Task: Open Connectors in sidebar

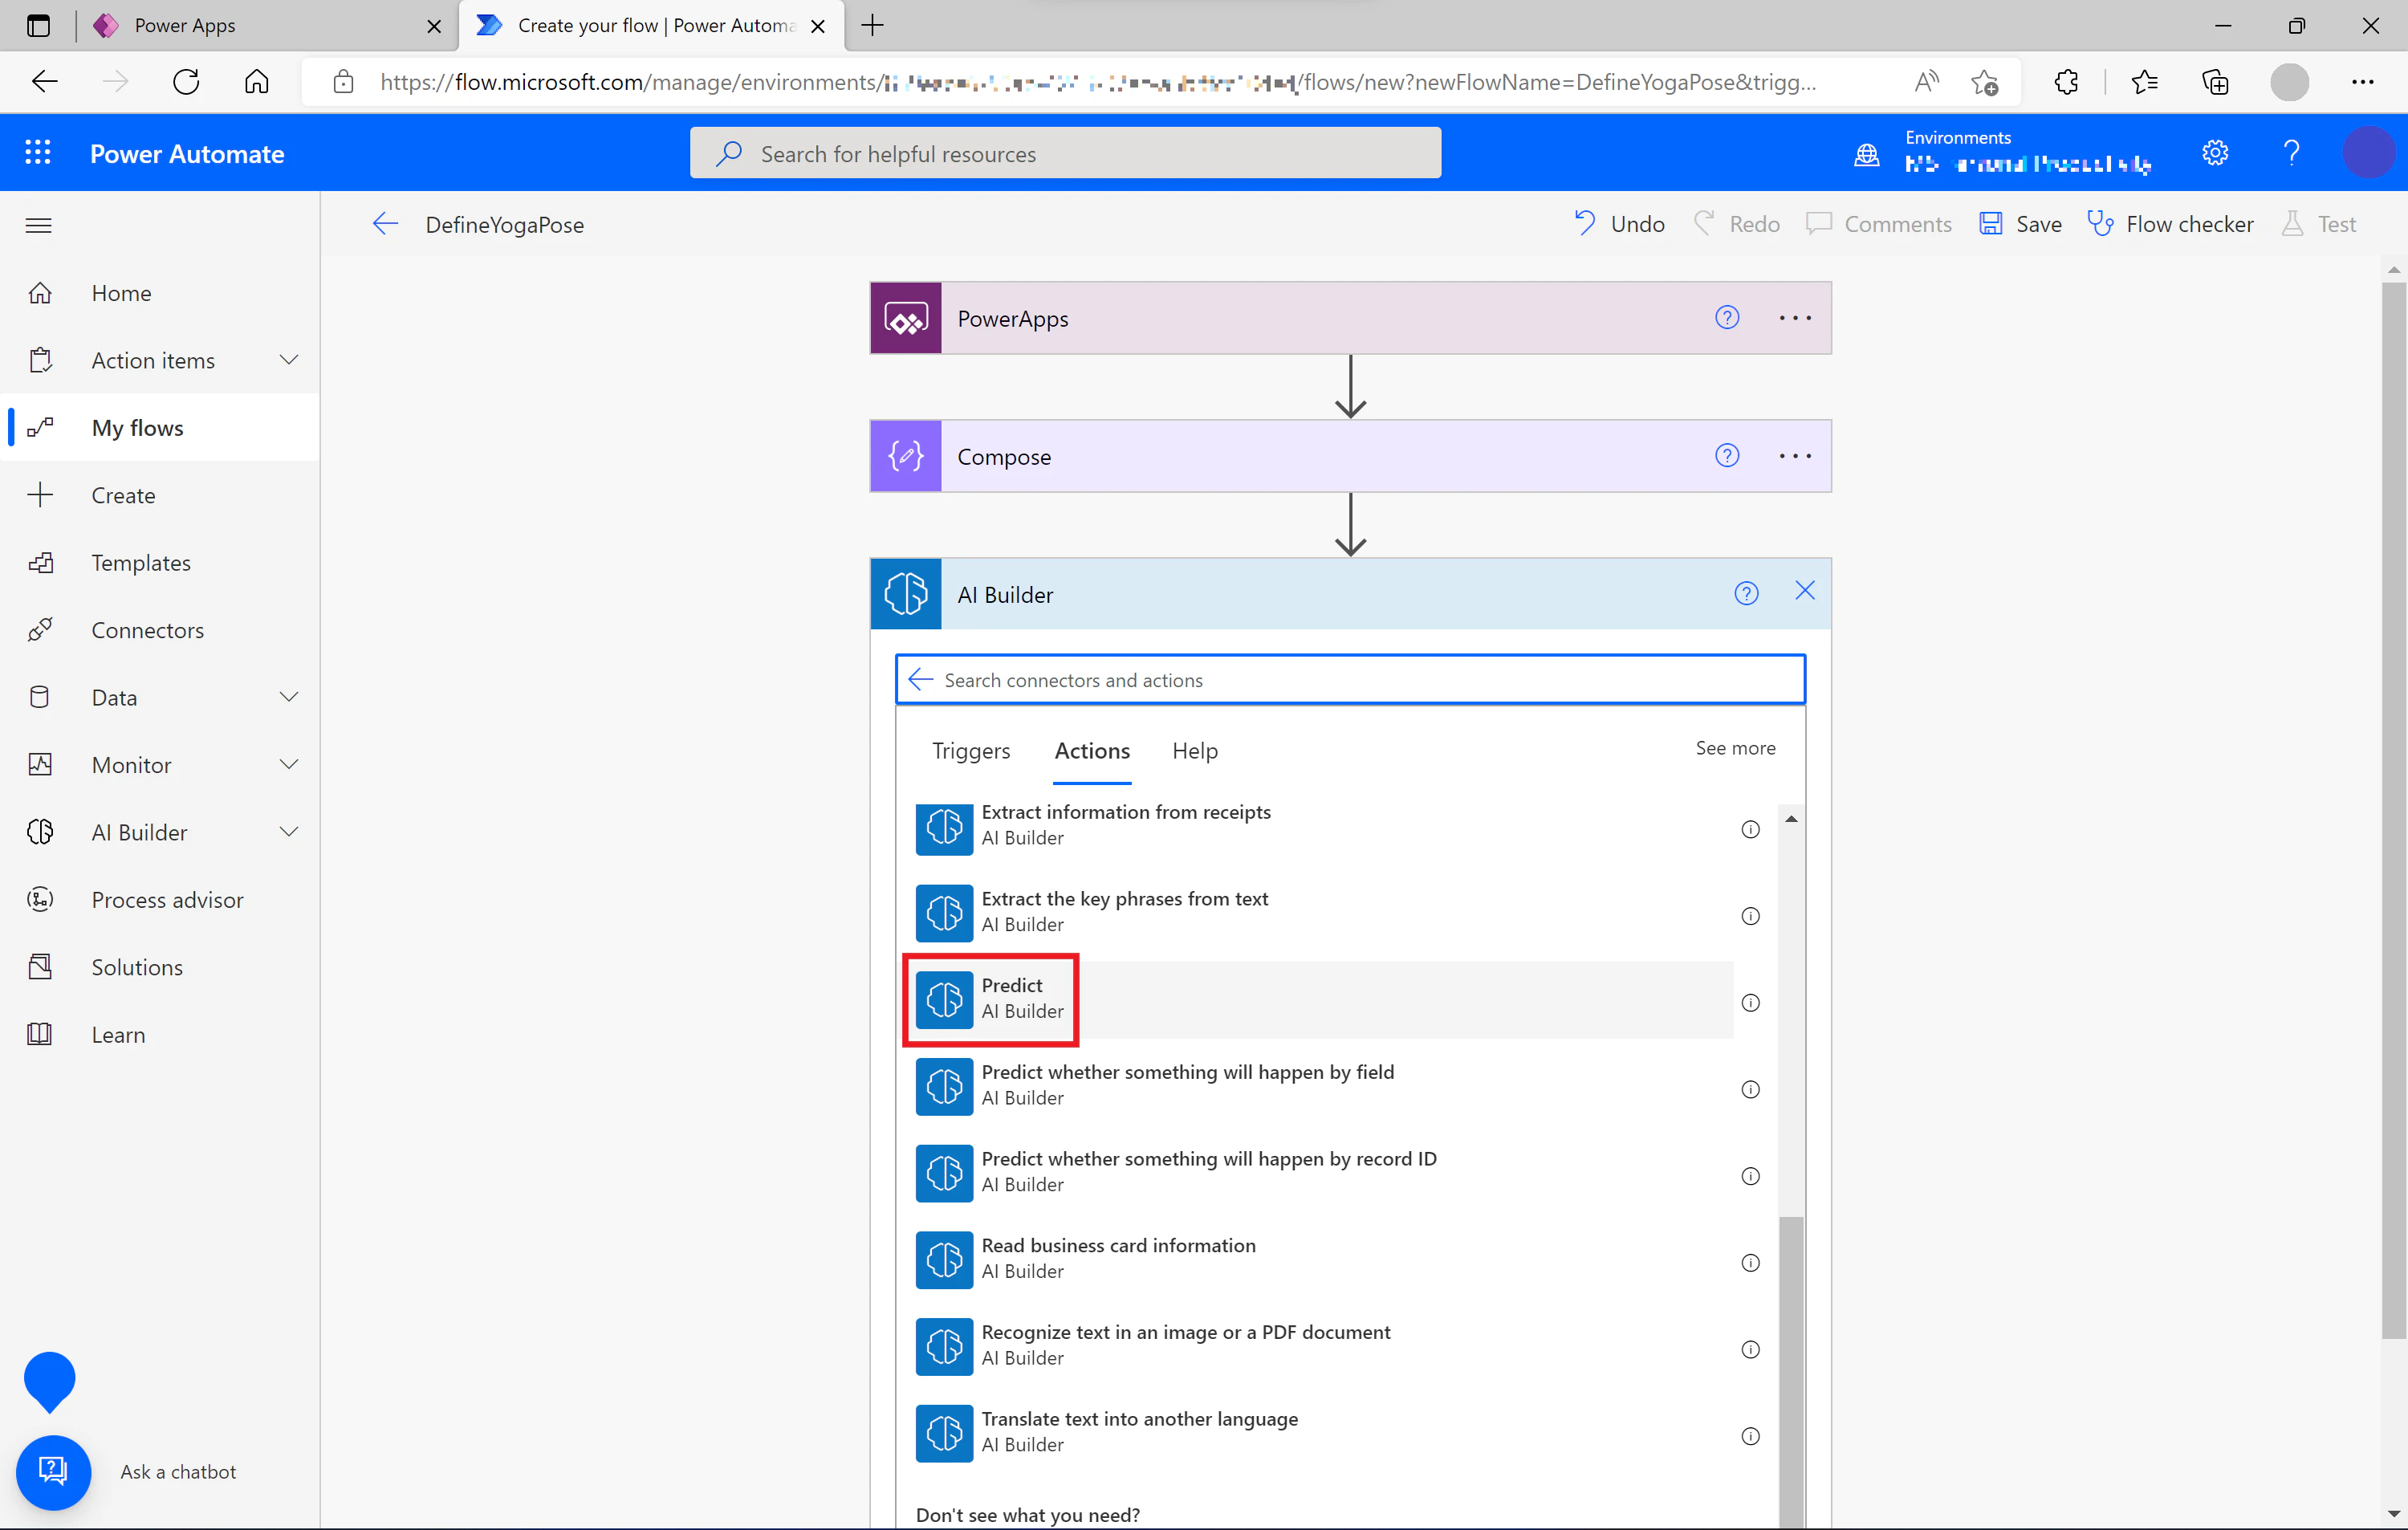Action: [160, 630]
